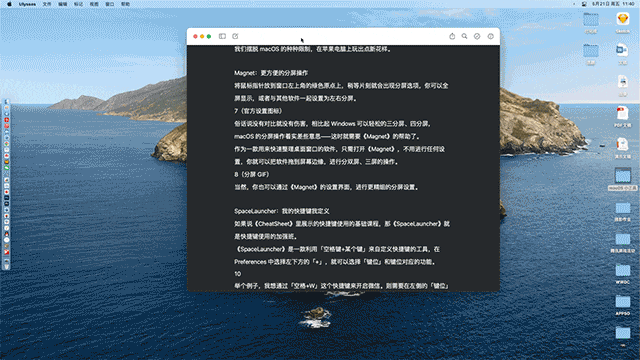Click the line containing only "10"
The height and width of the screenshot is (360, 640).
(238, 273)
